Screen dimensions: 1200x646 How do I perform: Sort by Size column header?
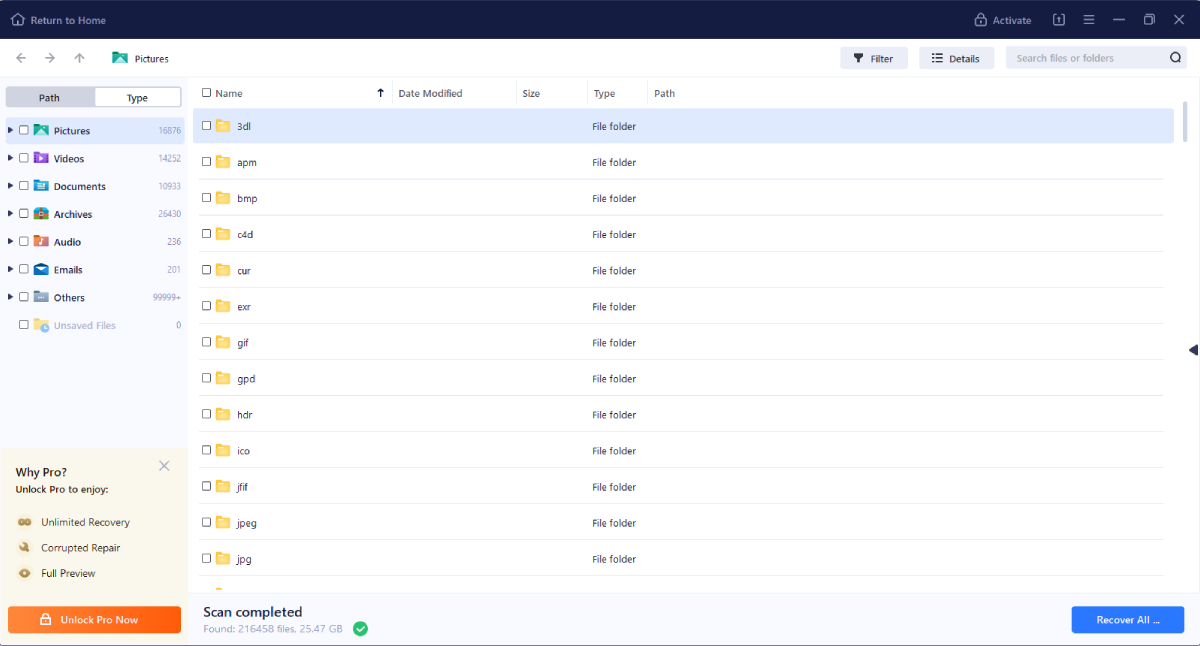(x=531, y=93)
